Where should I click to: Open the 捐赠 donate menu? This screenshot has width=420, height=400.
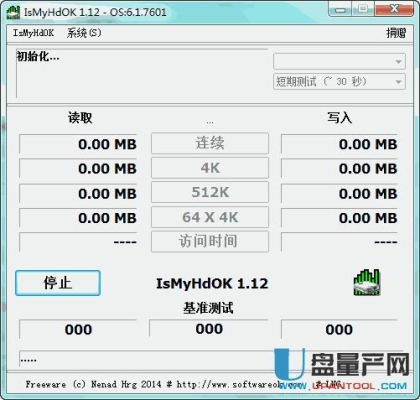396,33
